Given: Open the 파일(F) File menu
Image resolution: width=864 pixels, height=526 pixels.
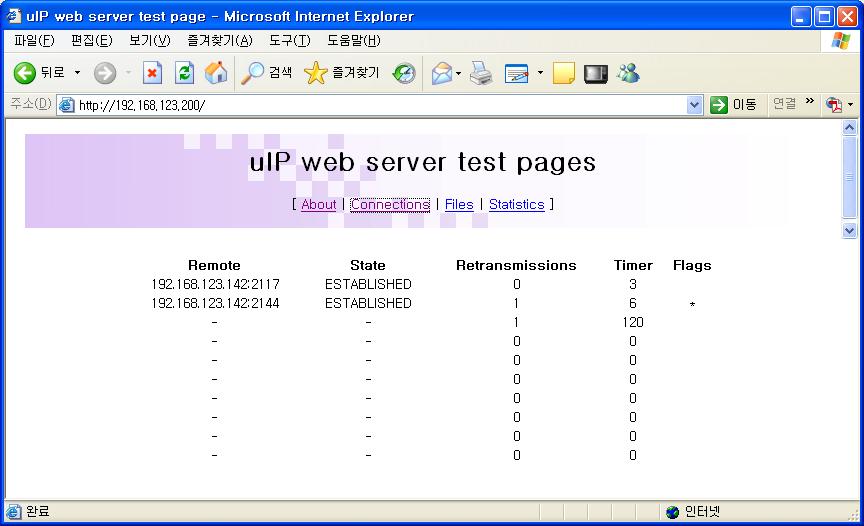Looking at the screenshot, I should 34,41.
